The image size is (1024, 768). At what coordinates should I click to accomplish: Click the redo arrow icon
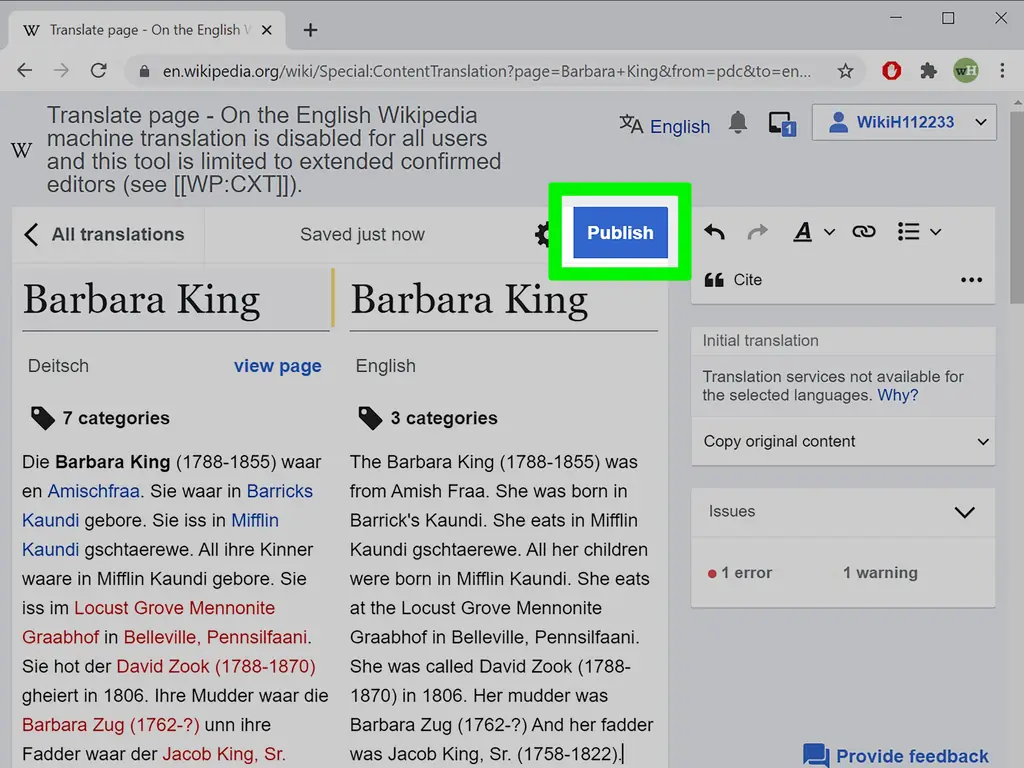pos(758,232)
